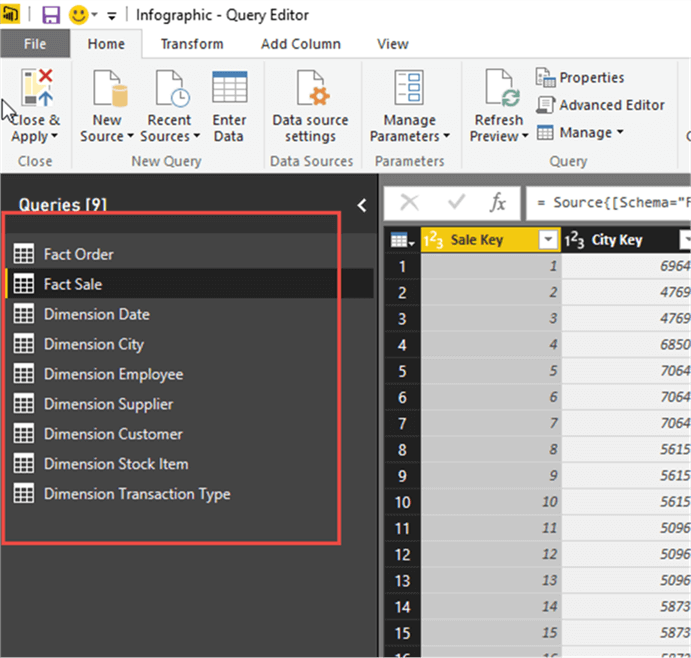This screenshot has height=658, width=691.
Task: Open the File menu
Action: pos(35,44)
